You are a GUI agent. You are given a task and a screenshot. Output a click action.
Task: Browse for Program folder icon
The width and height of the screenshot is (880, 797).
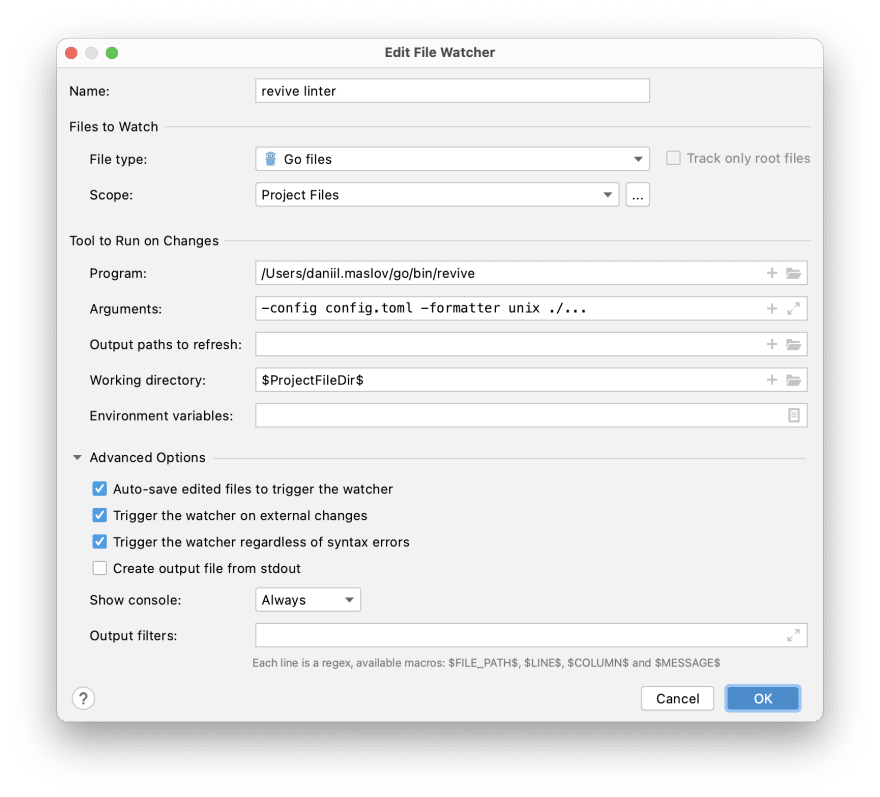(x=793, y=273)
